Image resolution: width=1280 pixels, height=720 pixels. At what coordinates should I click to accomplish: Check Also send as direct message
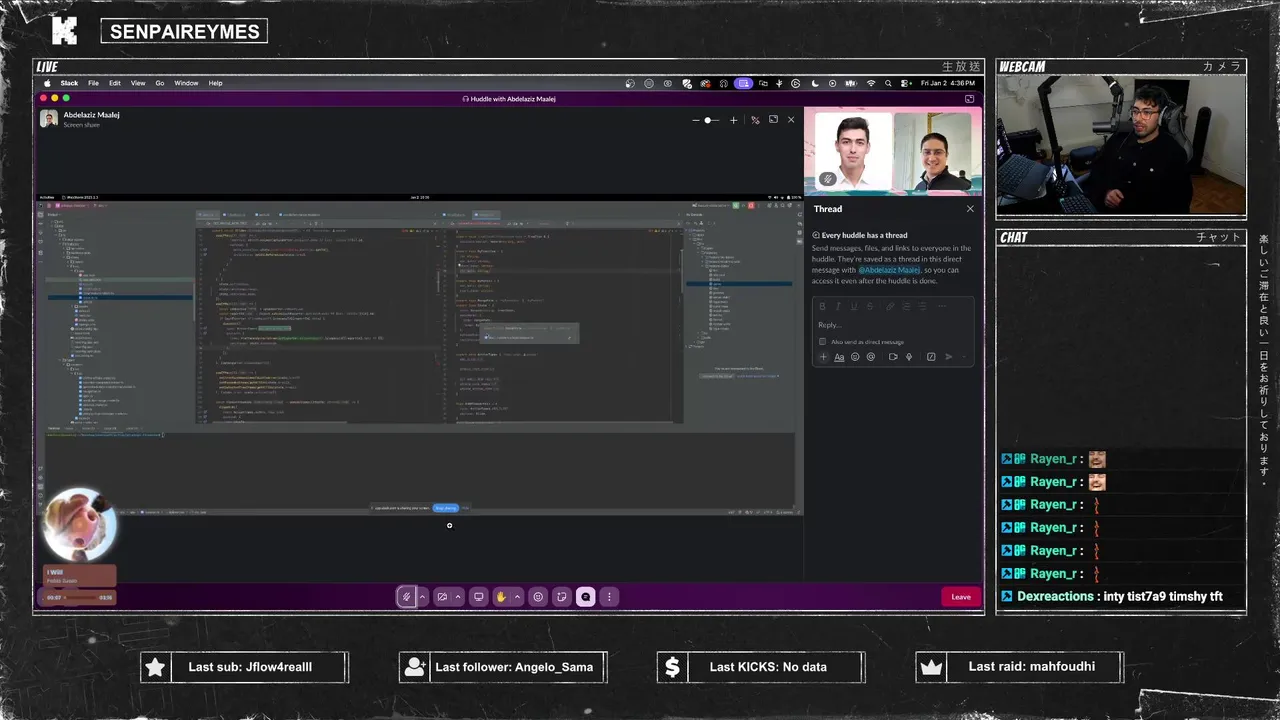(822, 342)
